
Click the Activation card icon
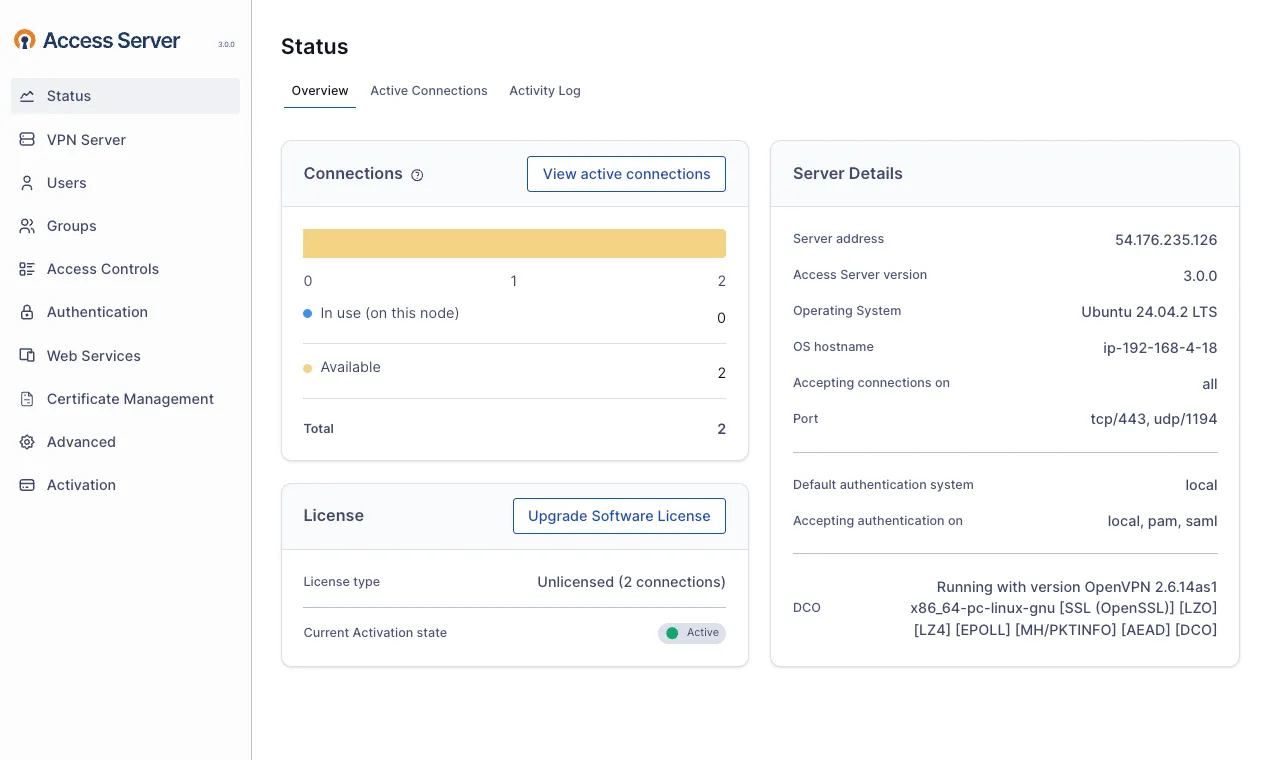click(27, 485)
